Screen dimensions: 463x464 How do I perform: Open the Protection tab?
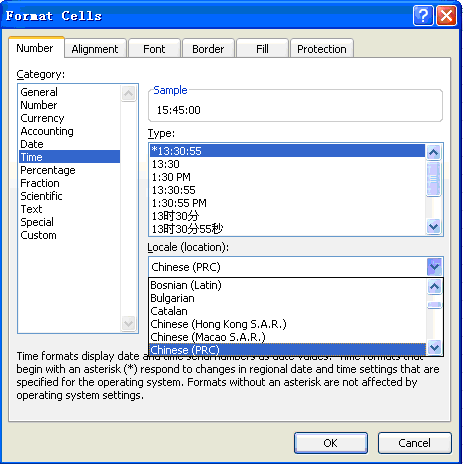pyautogui.click(x=322, y=49)
